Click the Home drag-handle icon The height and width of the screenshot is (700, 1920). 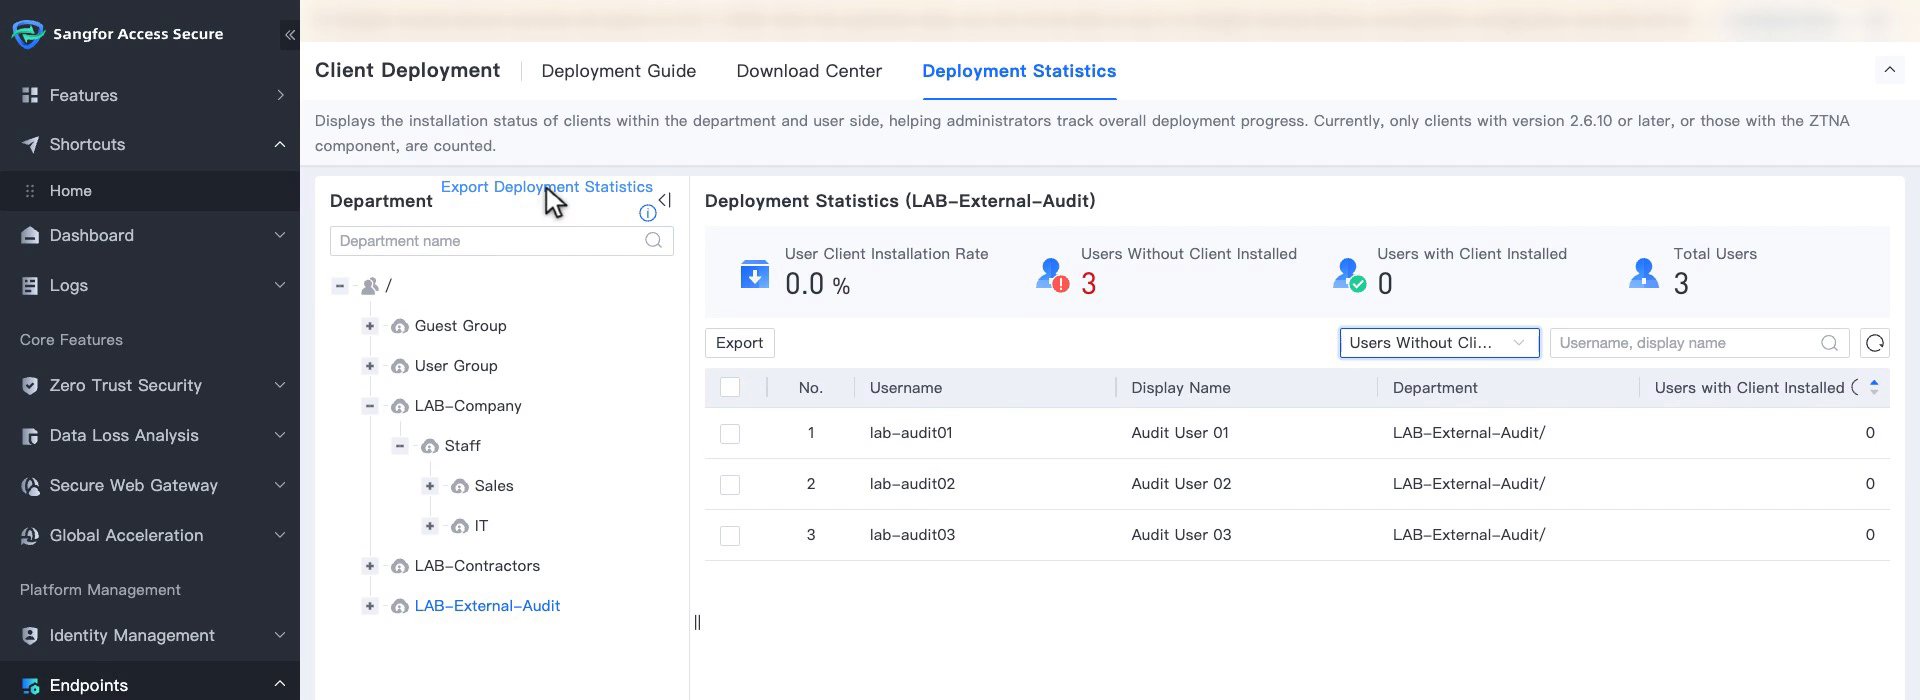(30, 191)
